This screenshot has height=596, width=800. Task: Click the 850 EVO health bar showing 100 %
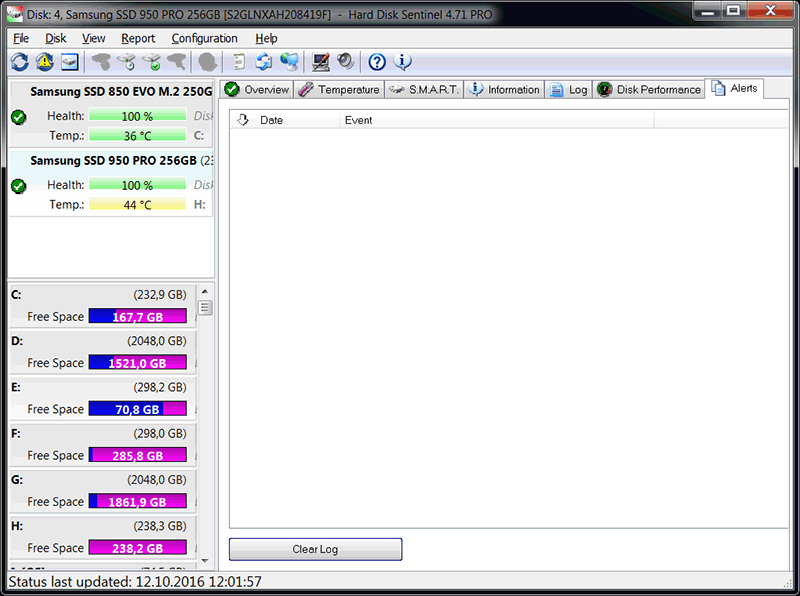[138, 116]
